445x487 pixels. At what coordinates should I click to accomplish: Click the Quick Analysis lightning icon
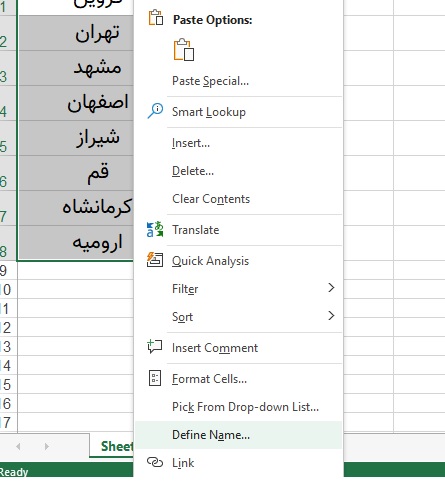[x=155, y=260]
